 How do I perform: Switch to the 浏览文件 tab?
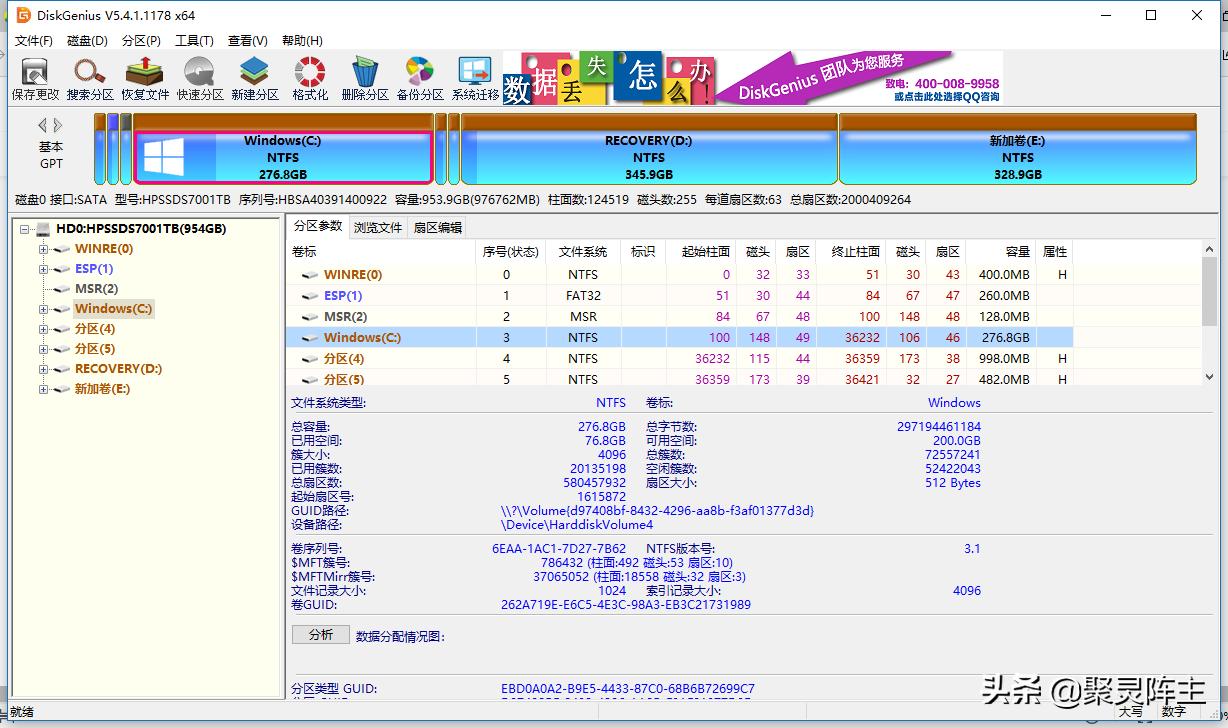(377, 227)
